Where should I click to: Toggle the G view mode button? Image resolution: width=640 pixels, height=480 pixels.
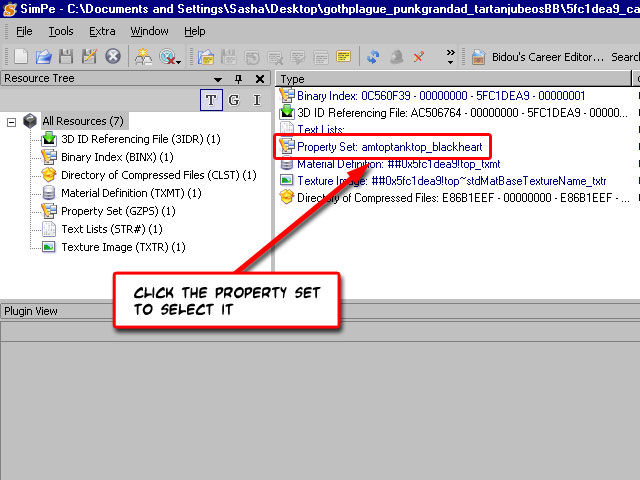[x=234, y=99]
